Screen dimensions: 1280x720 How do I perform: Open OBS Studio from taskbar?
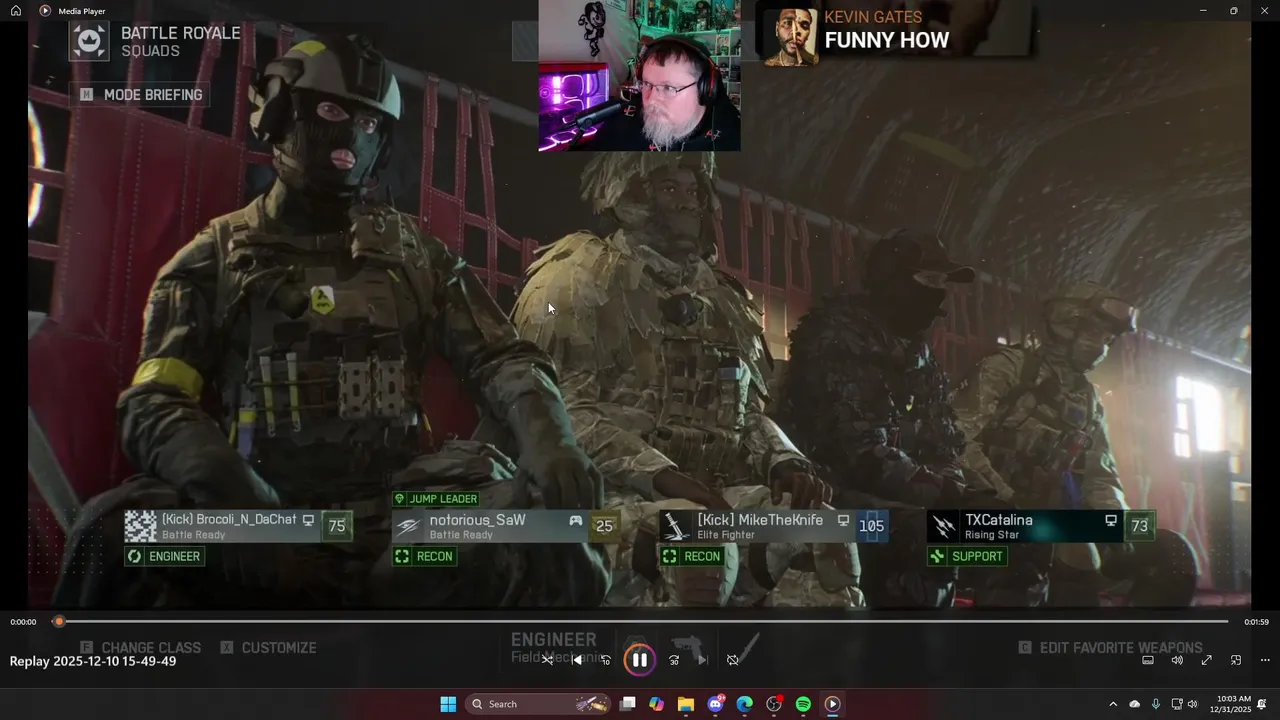pos(774,704)
